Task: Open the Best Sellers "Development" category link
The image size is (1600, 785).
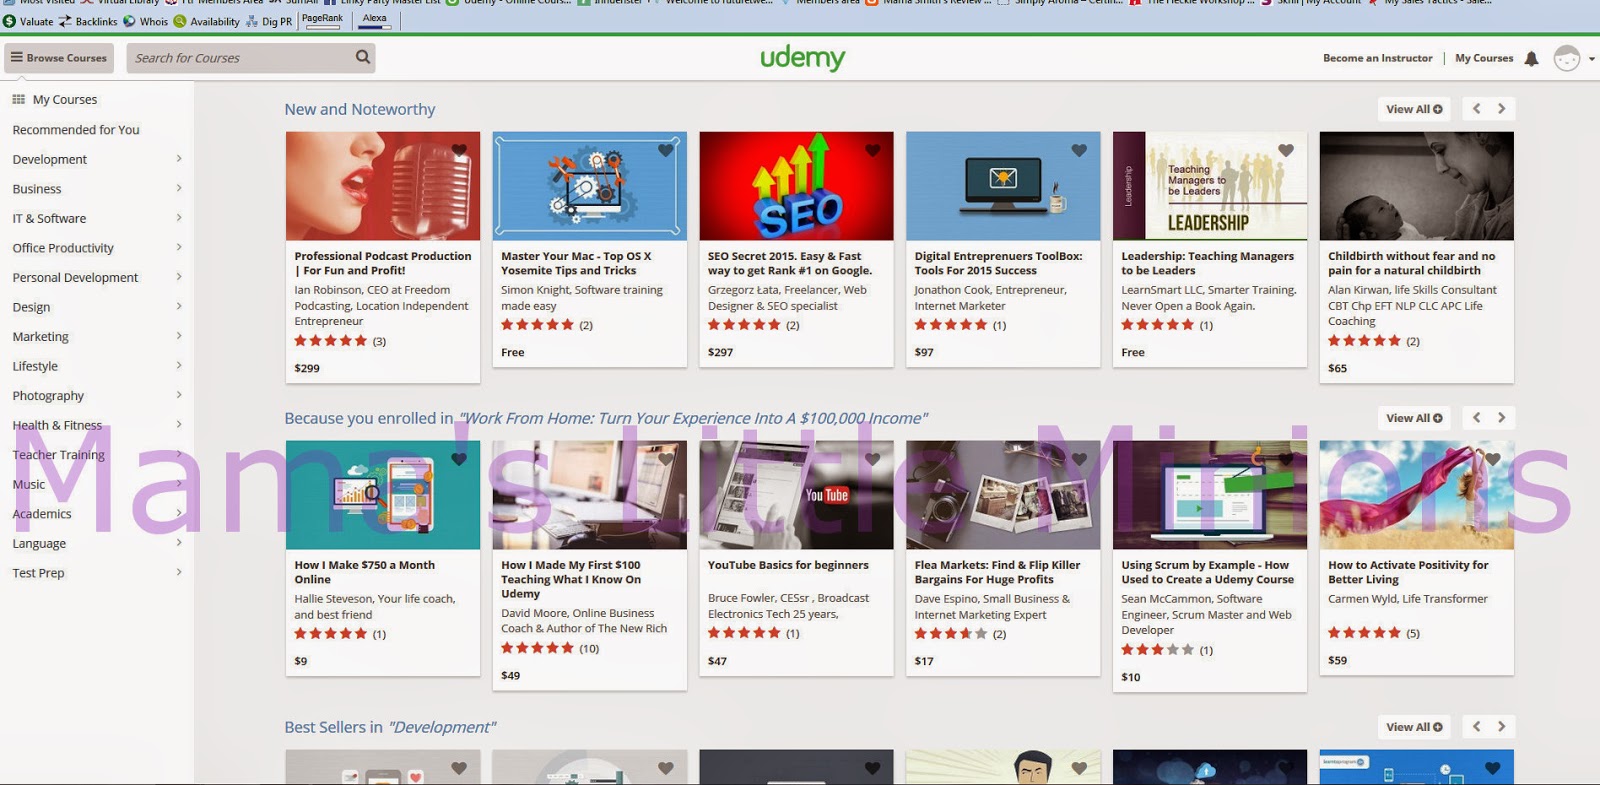Action: tap(441, 727)
